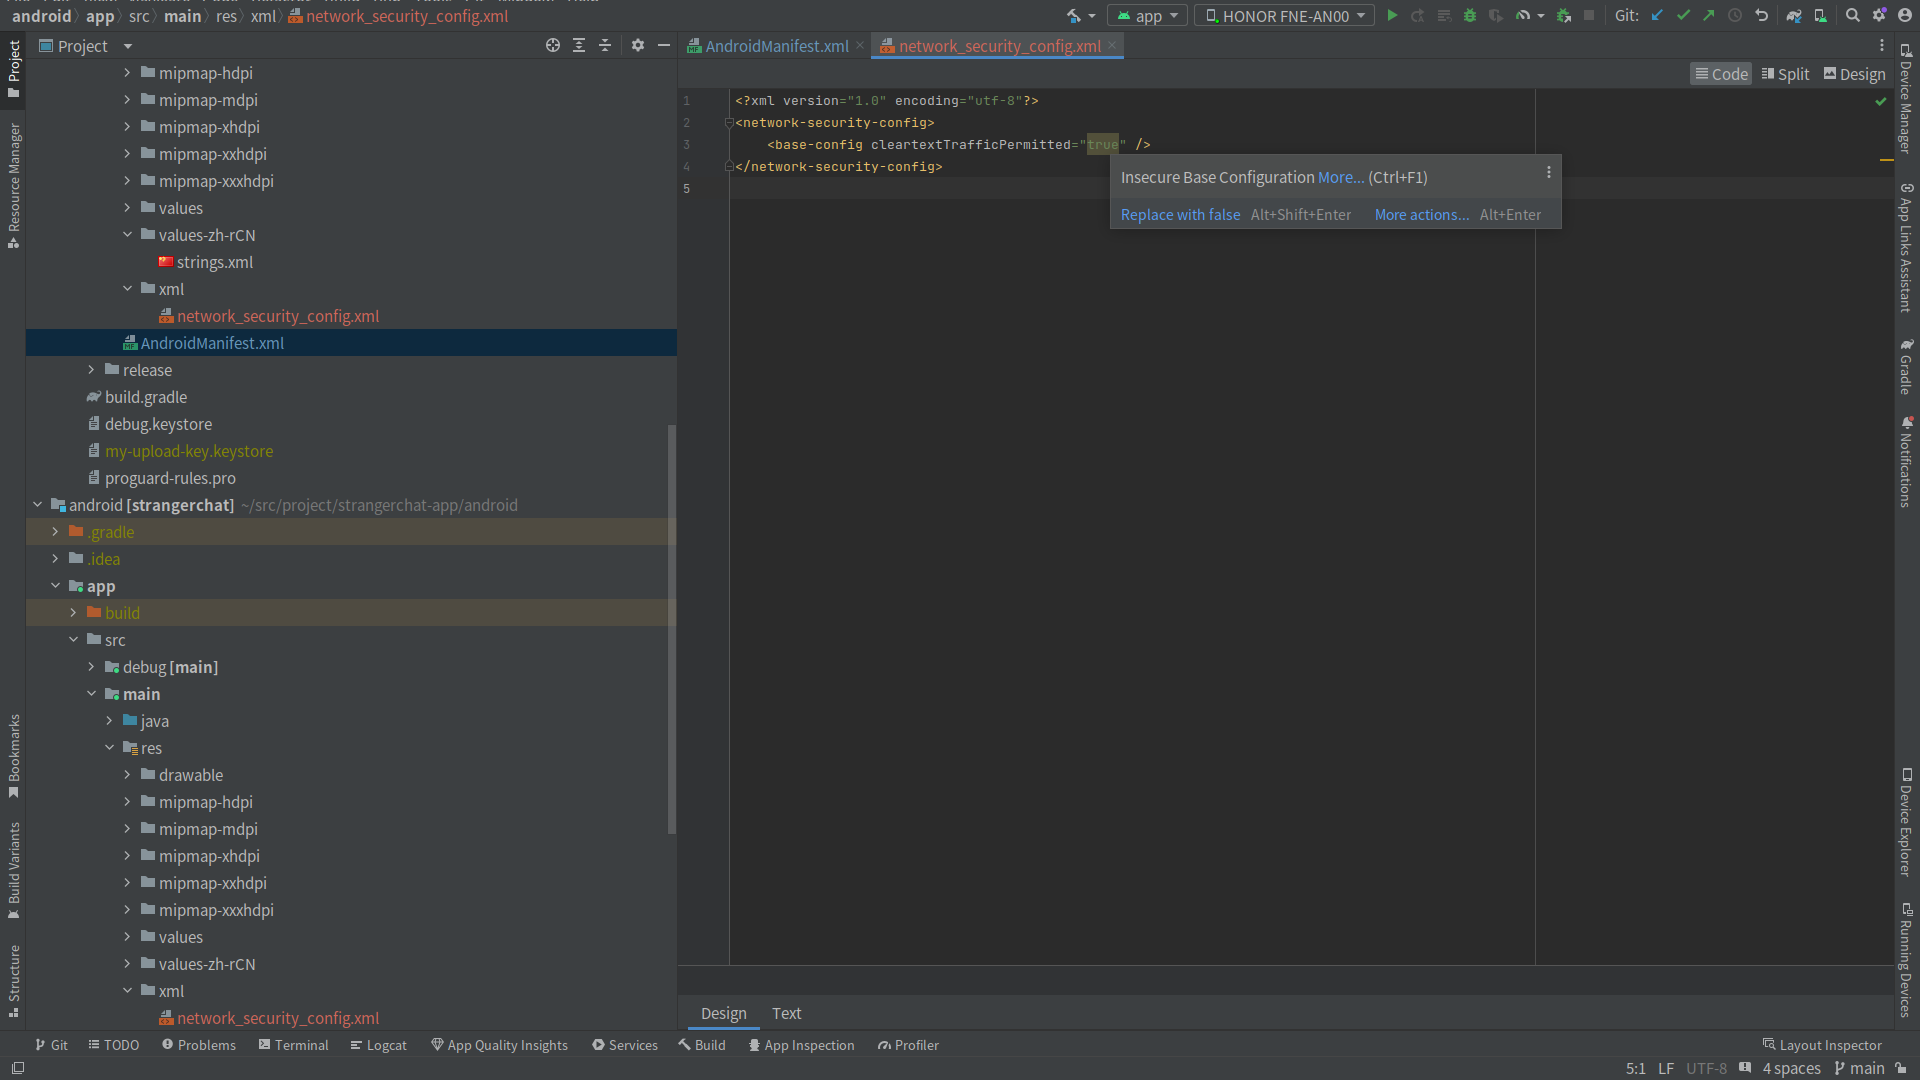Click the Git Commit checkmark icon
Viewport: 1920px width, 1080px height.
[x=1683, y=16]
